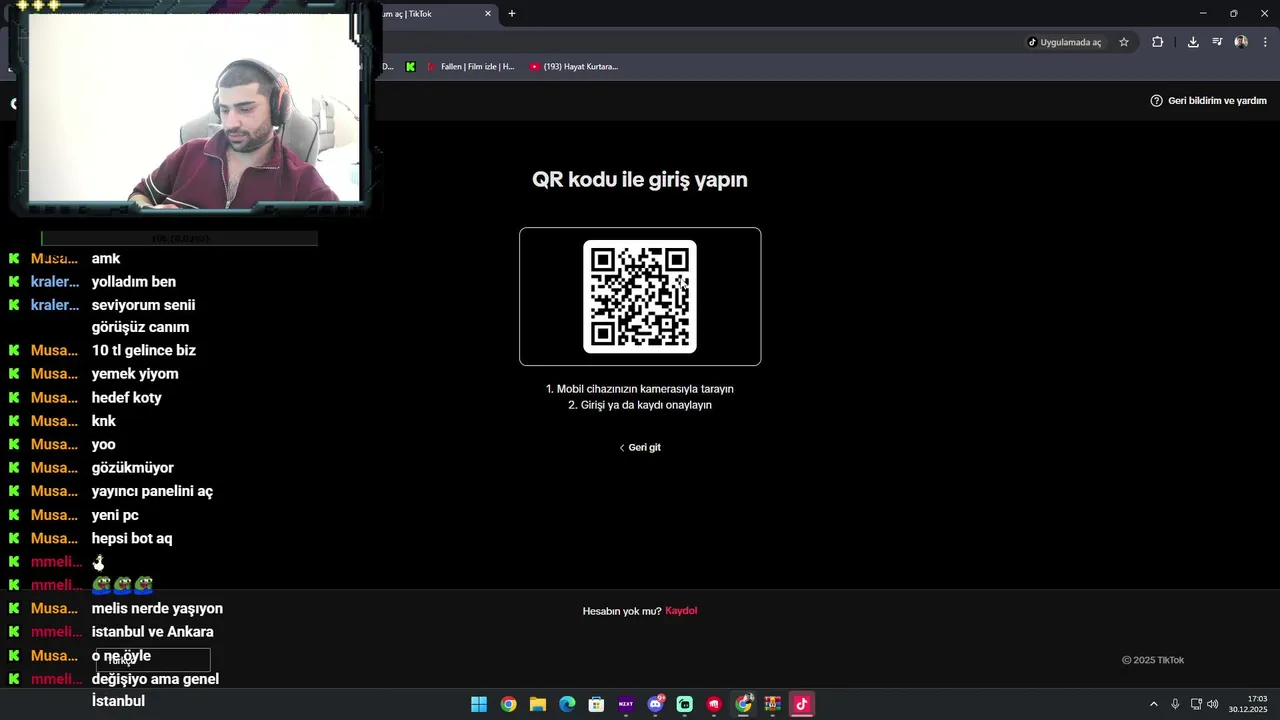Click chat message 'yemek yiyom'
Image resolution: width=1280 pixels, height=720 pixels.
135,374
